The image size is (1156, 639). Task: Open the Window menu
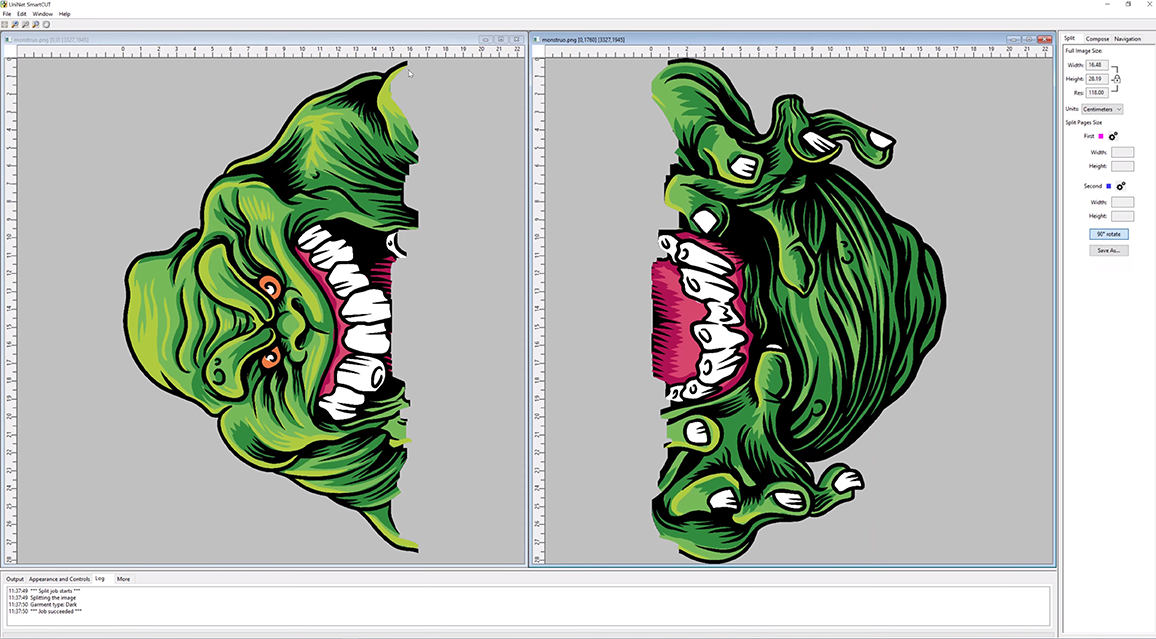click(x=42, y=14)
